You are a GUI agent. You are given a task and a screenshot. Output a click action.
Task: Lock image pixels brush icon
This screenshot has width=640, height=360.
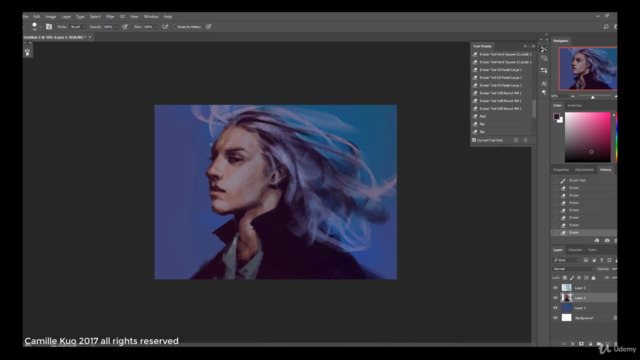(572, 278)
